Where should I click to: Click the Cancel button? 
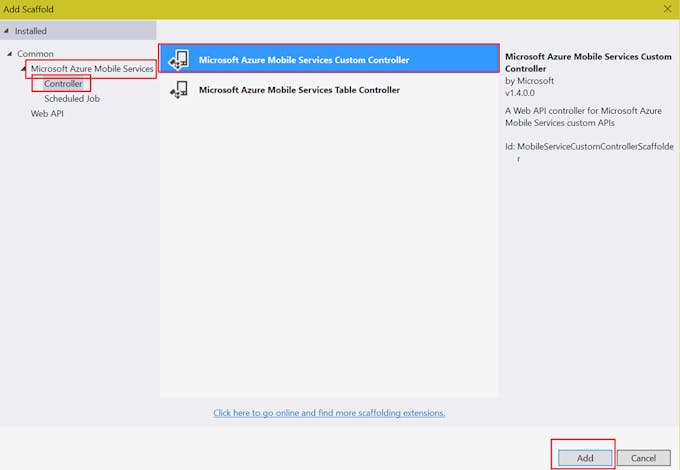(x=644, y=458)
